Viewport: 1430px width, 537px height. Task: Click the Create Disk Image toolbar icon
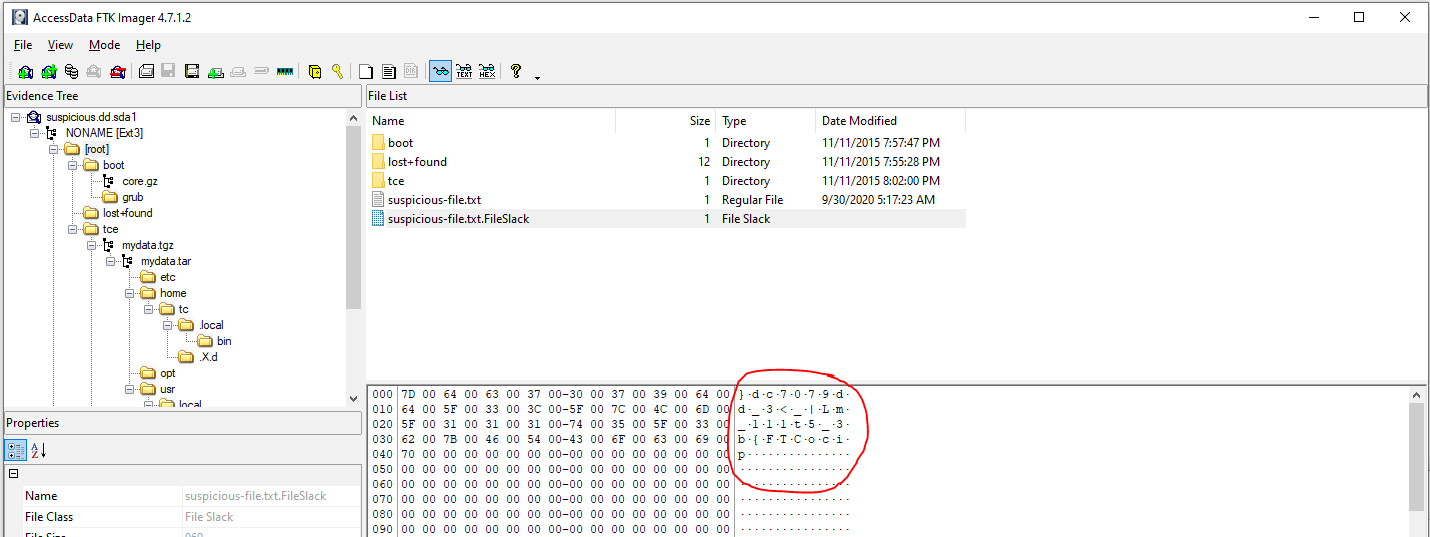click(x=146, y=71)
